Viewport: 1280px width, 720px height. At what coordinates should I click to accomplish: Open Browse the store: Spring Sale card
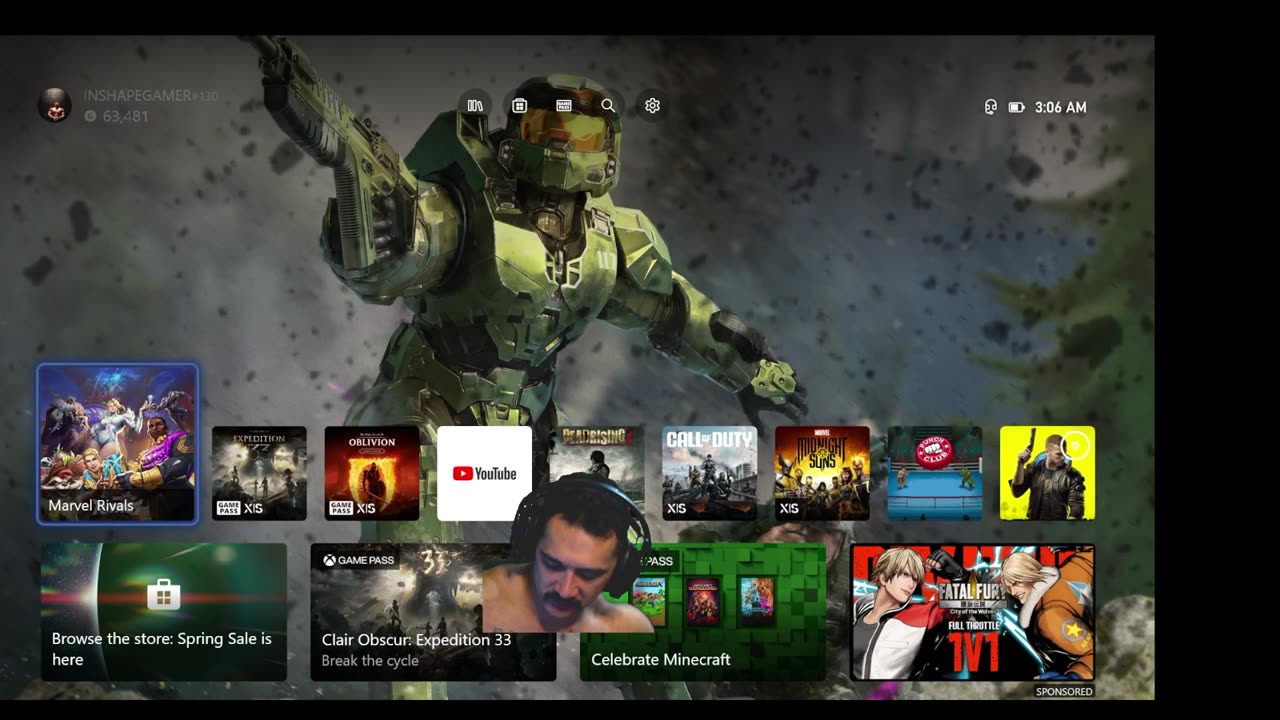click(x=164, y=612)
